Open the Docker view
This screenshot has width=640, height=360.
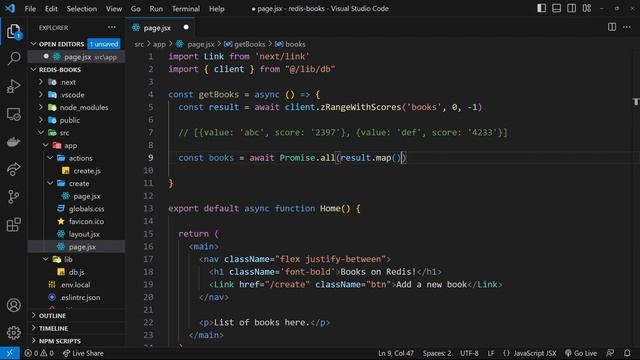[13, 142]
